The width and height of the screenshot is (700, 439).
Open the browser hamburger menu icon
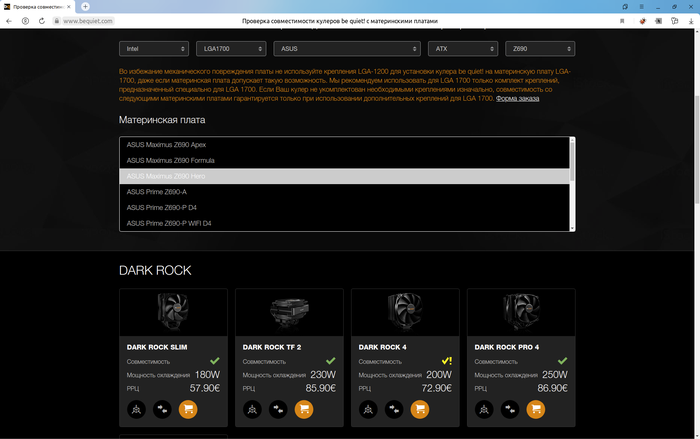[x=642, y=7]
